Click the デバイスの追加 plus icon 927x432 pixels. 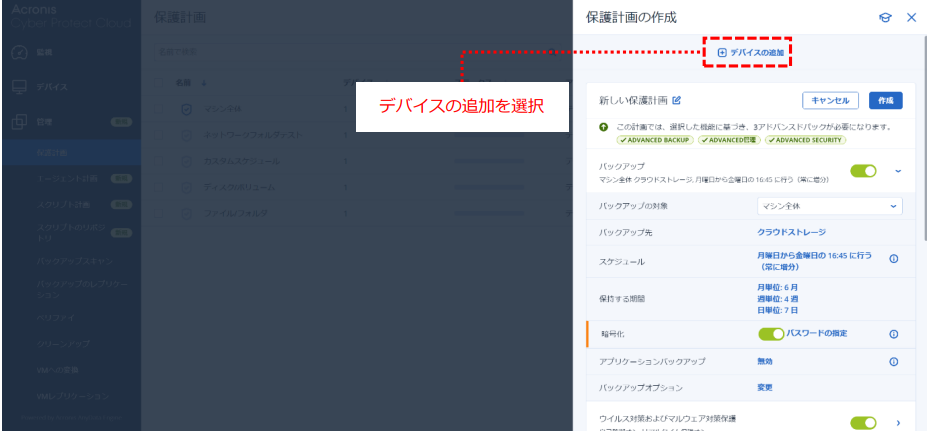pyautogui.click(x=722, y=52)
